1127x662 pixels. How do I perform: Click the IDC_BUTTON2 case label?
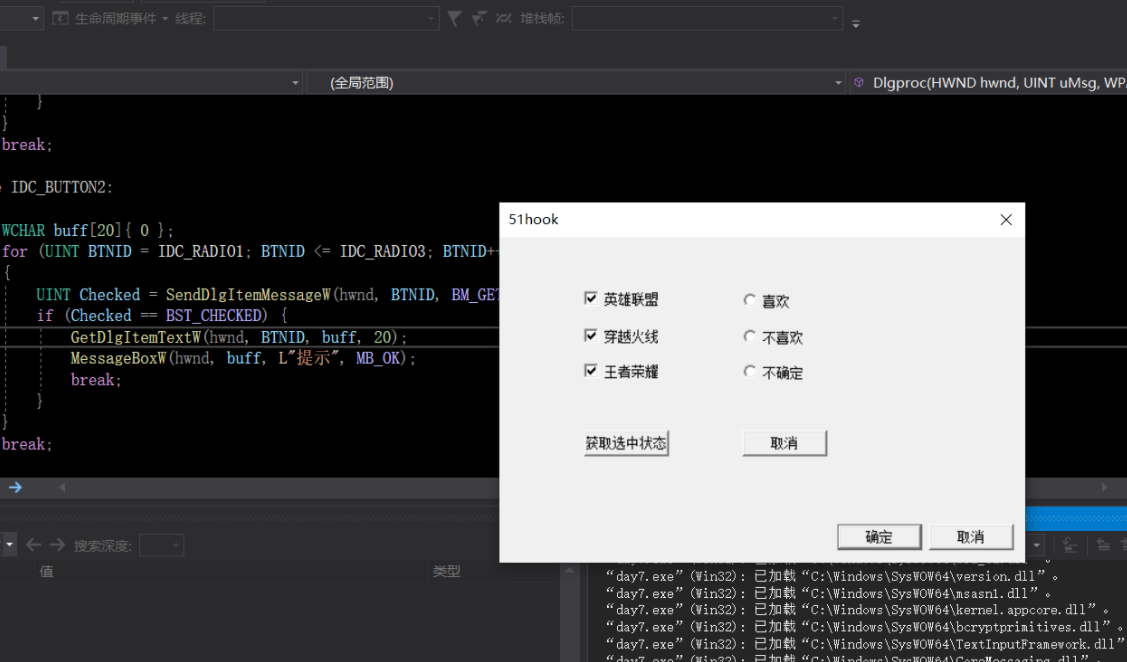click(62, 188)
